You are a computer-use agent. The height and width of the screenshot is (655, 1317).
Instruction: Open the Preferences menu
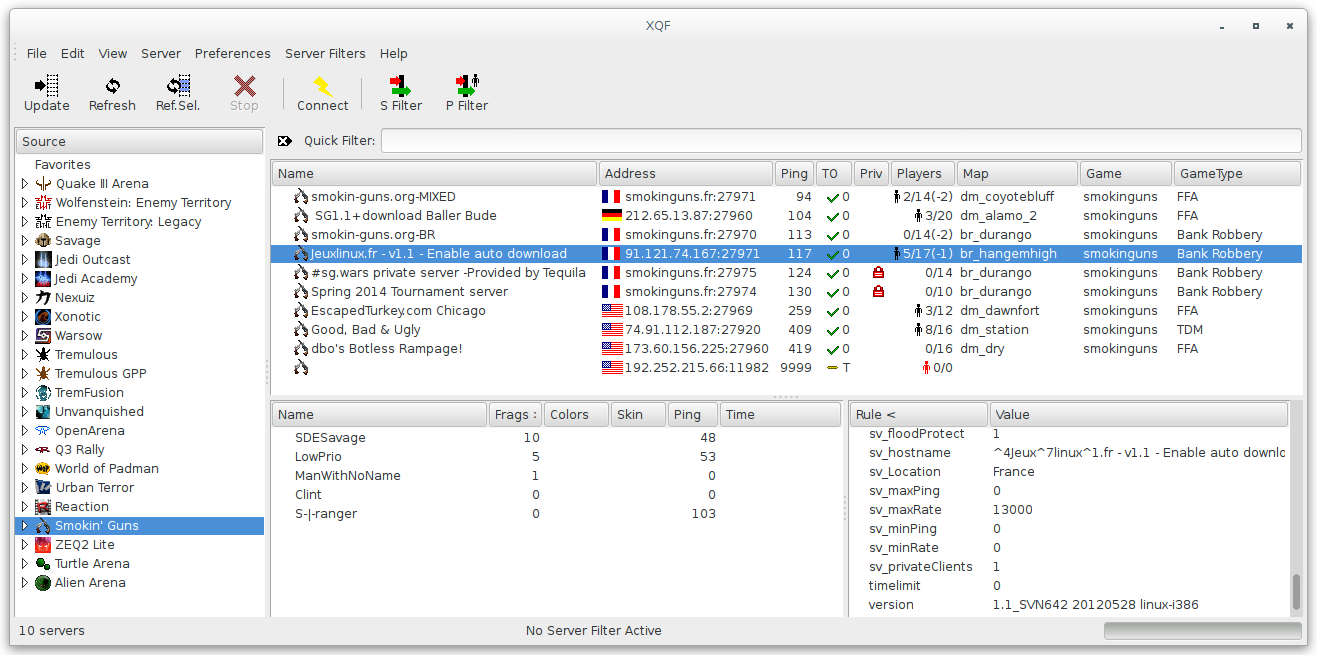coord(232,54)
